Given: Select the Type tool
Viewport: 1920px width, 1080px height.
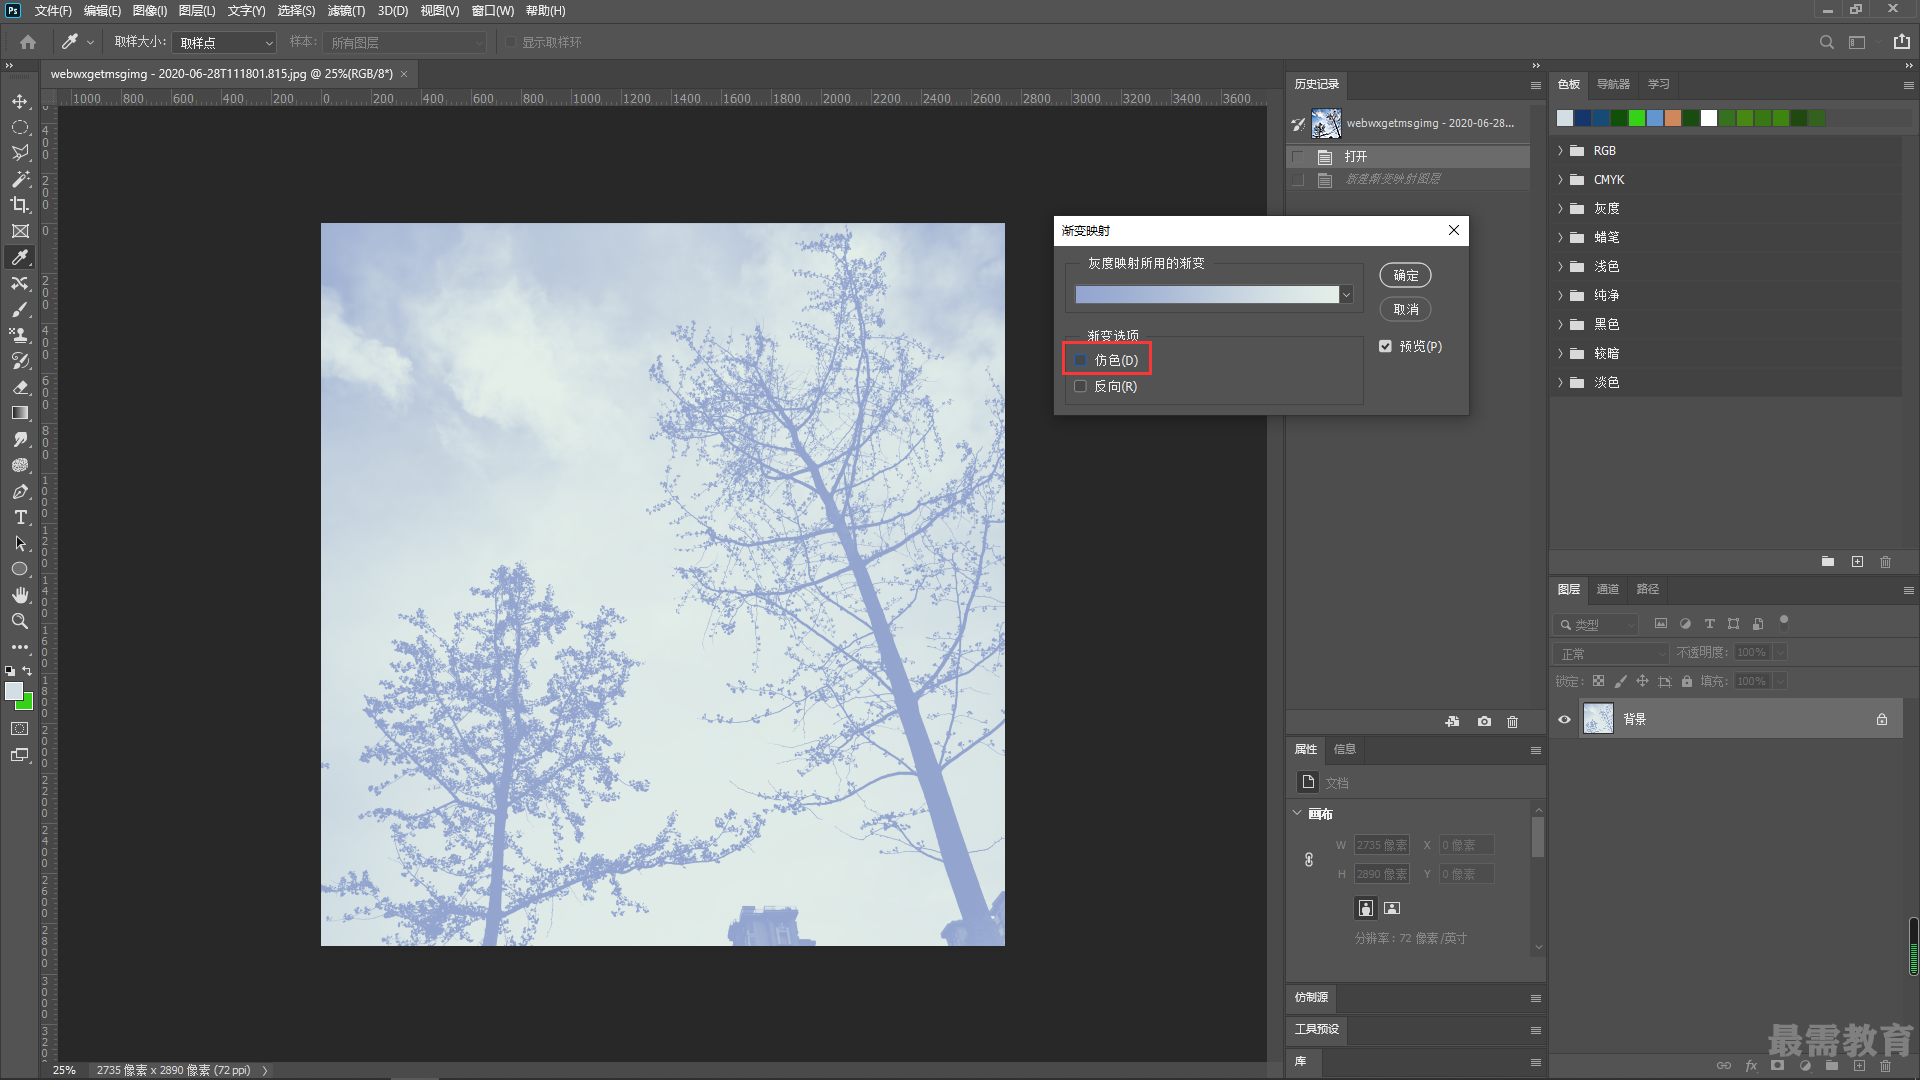Looking at the screenshot, I should [20, 517].
